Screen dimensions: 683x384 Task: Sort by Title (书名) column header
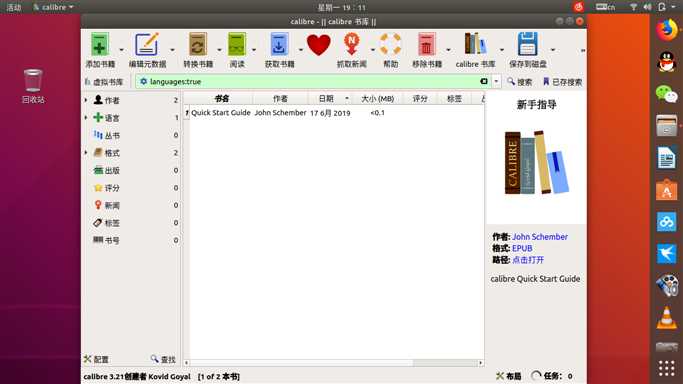pyautogui.click(x=222, y=99)
